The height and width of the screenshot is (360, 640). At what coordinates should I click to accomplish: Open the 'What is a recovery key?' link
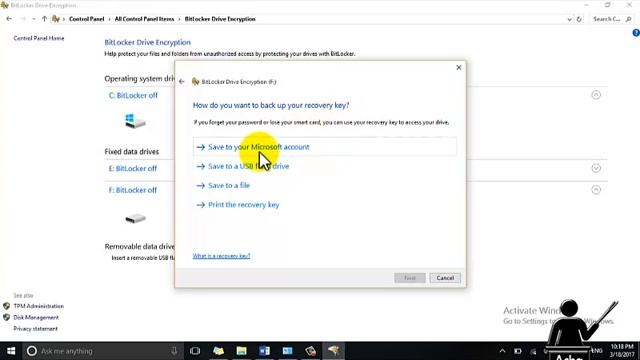(x=221, y=256)
